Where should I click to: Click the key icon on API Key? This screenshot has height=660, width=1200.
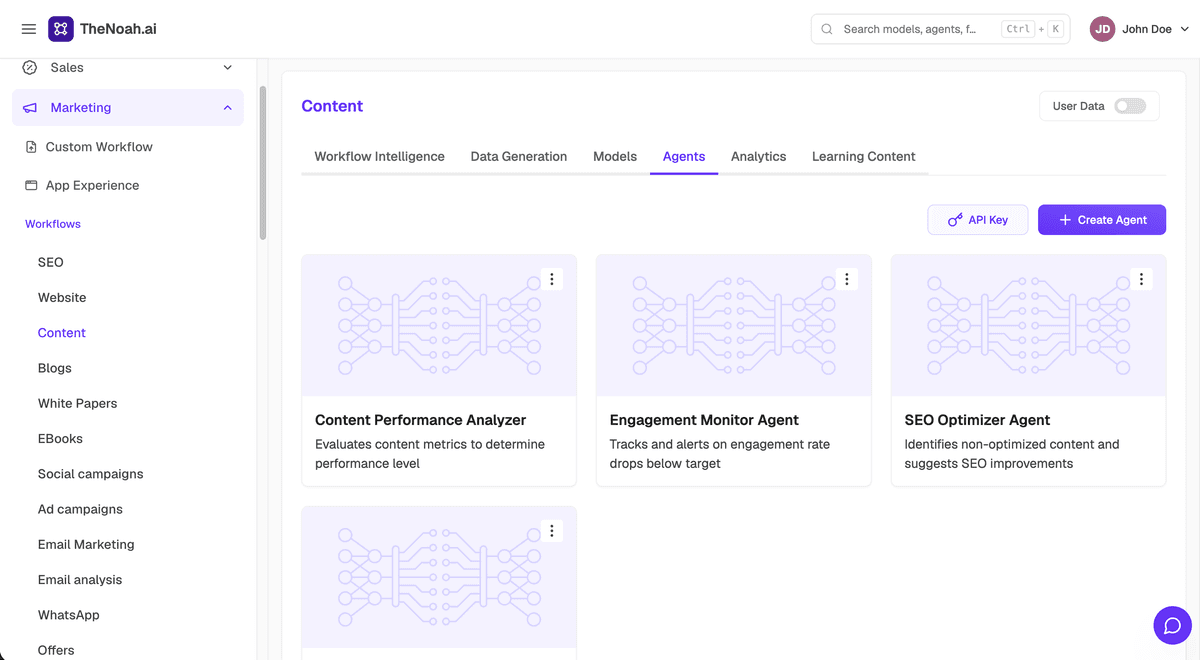pyautogui.click(x=955, y=220)
